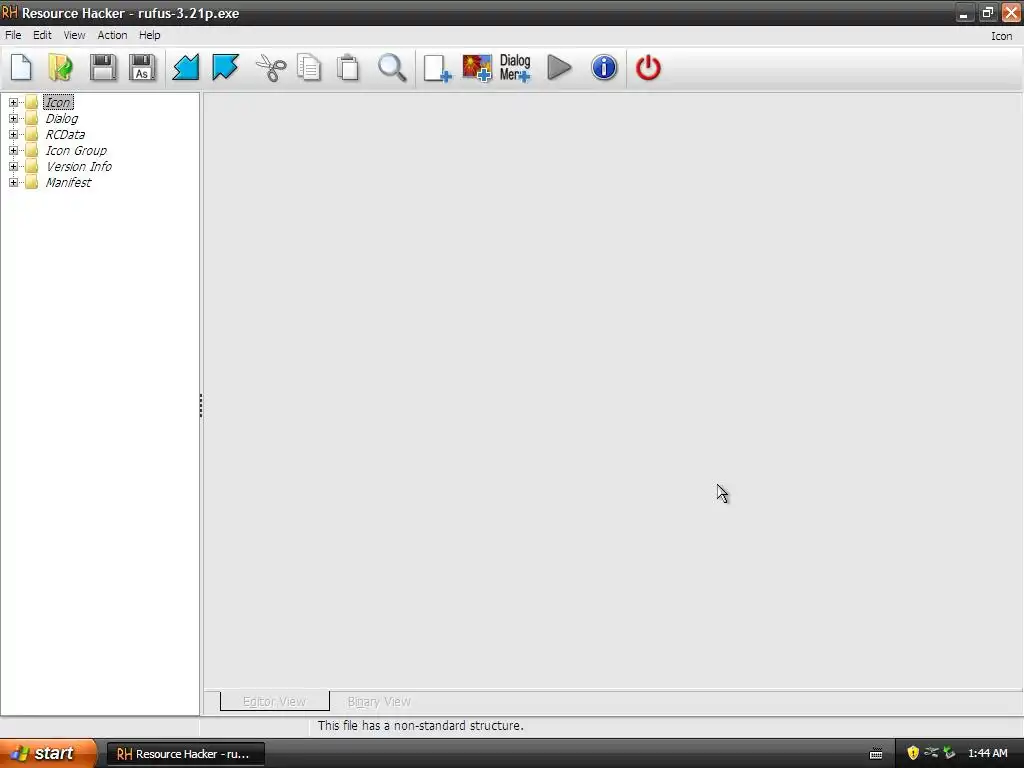Click the Add image resource icon

[x=477, y=68]
